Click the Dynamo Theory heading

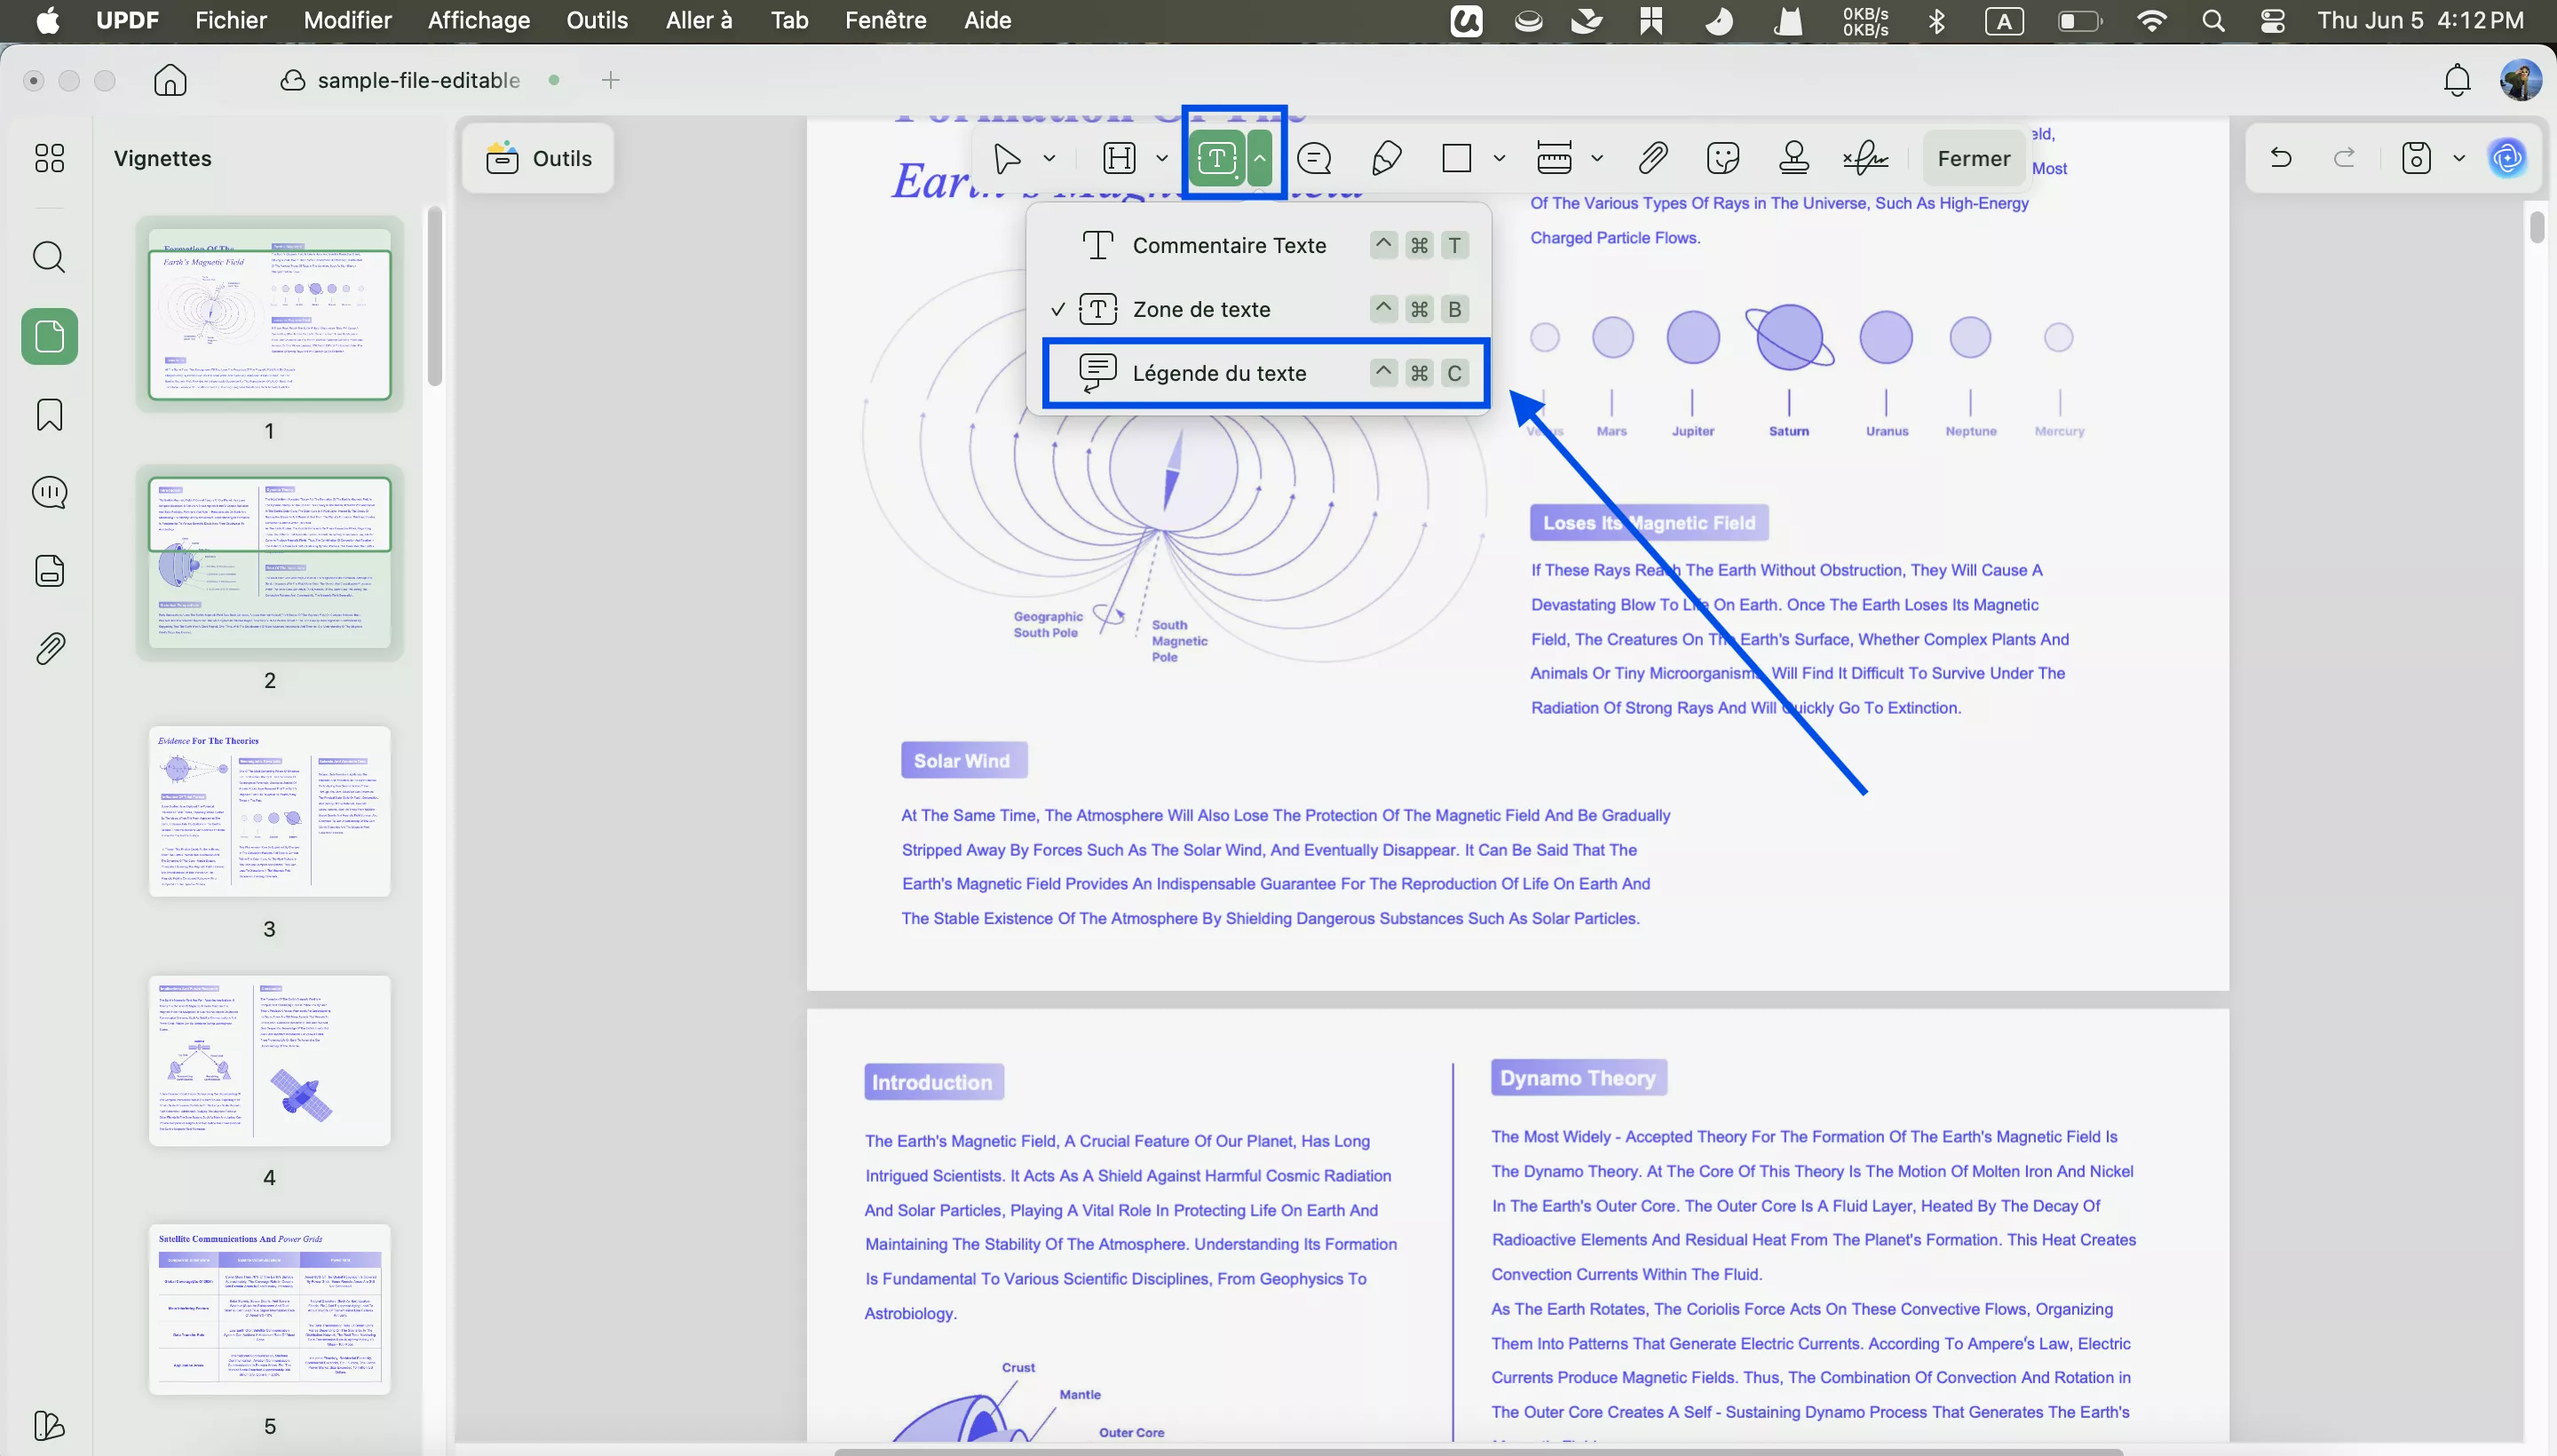1578,1078
